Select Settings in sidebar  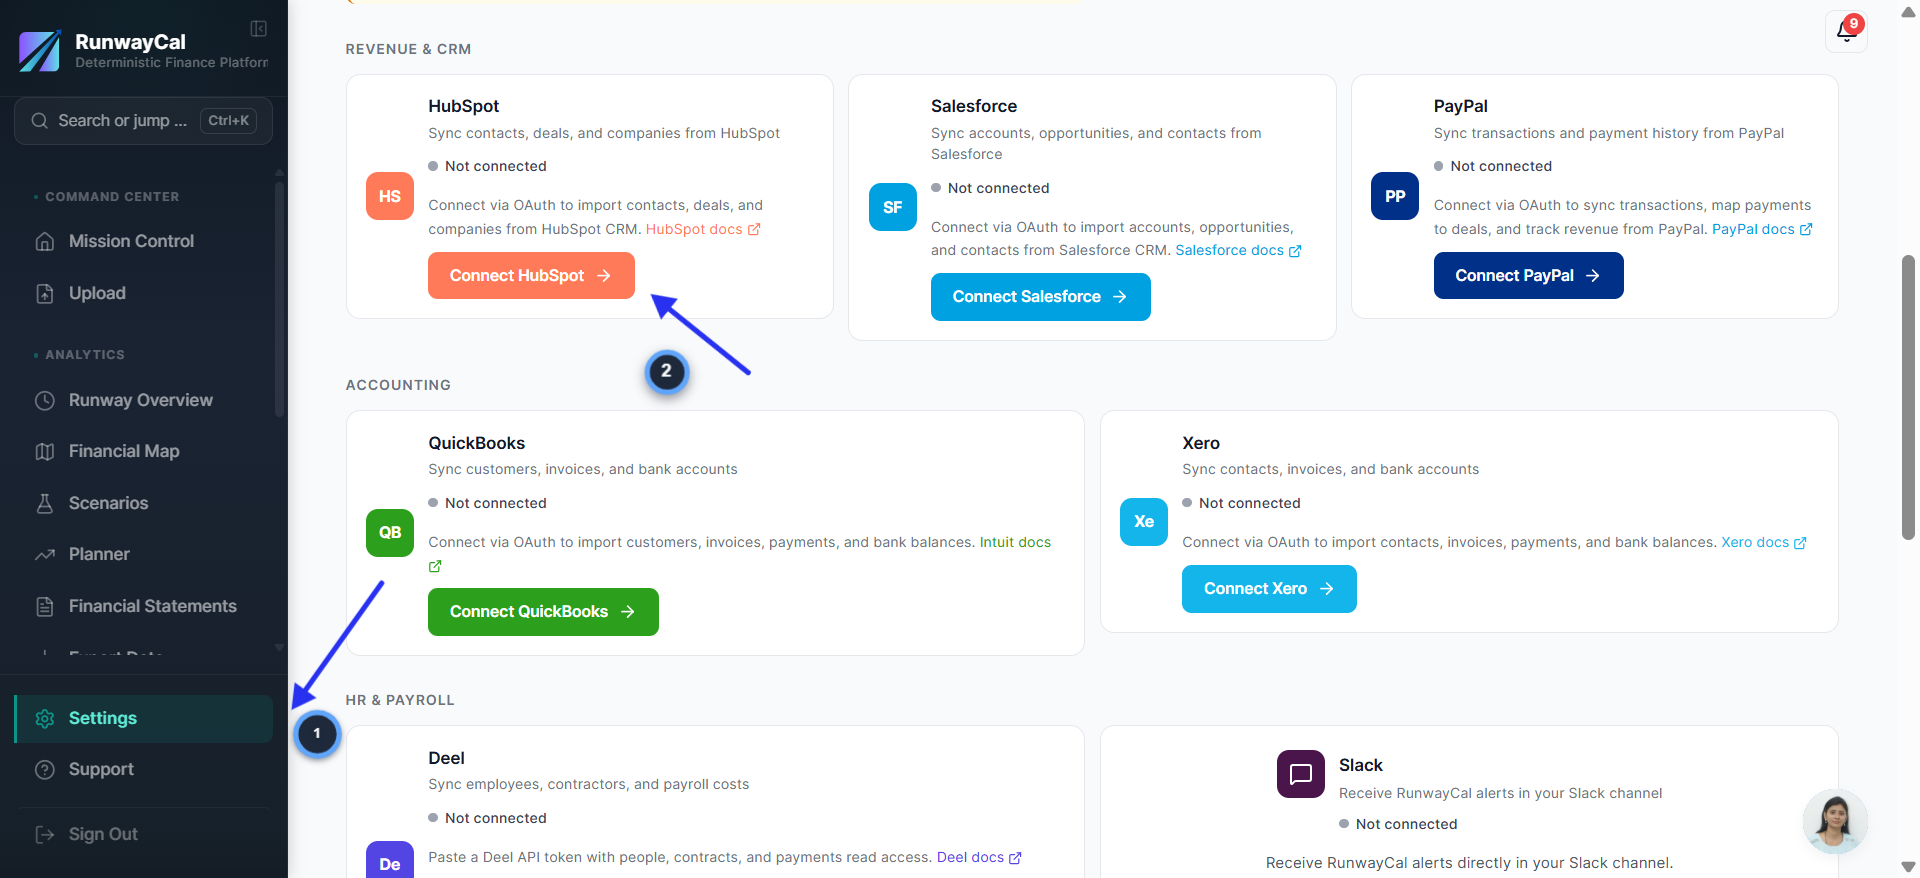pos(144,718)
